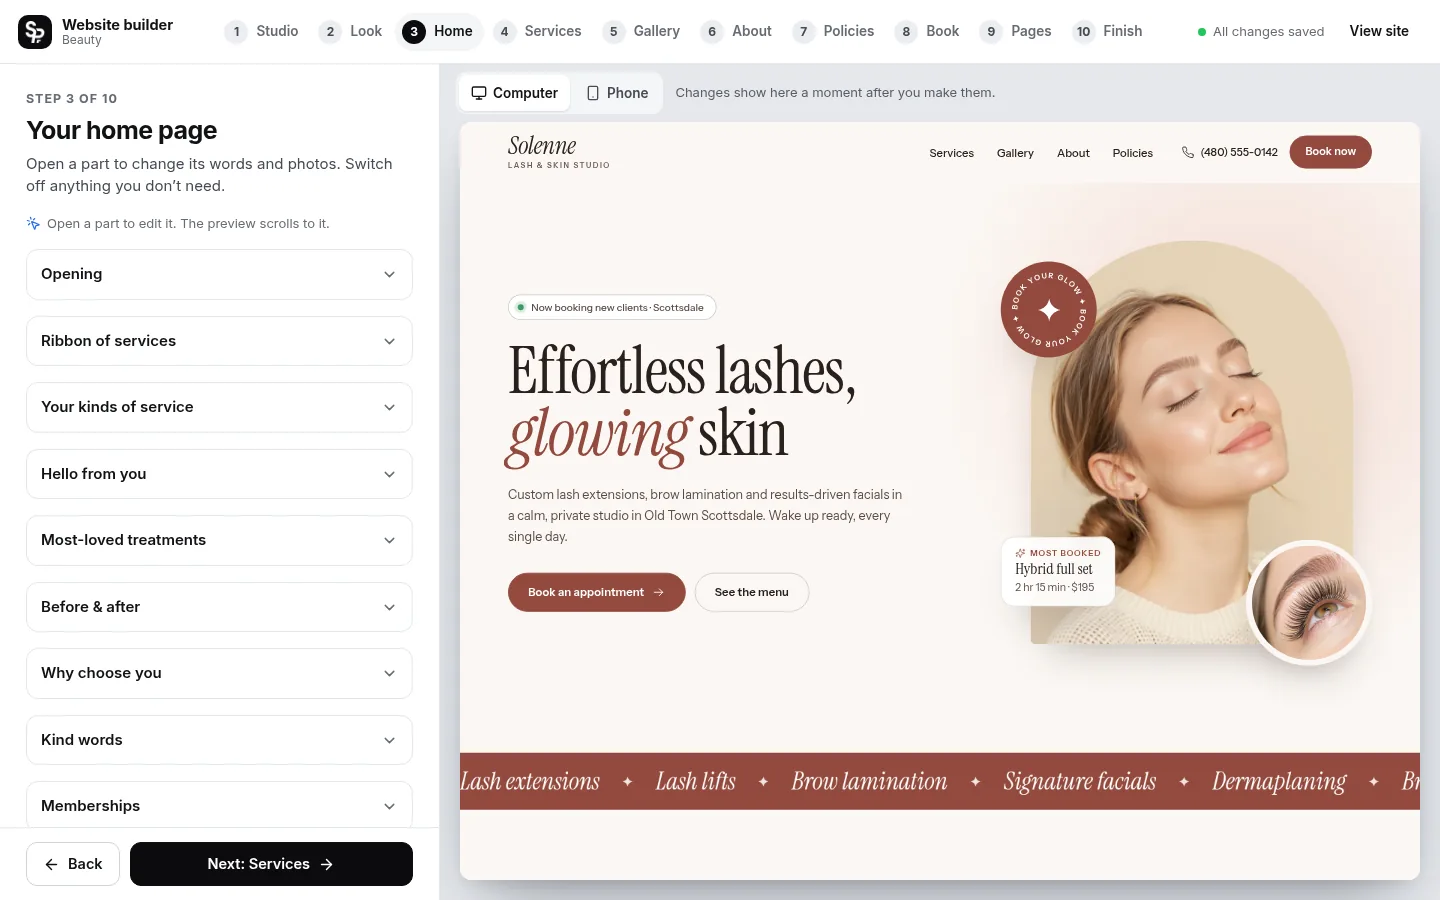Click the phone icon beside (480) 555-0142

click(1188, 152)
